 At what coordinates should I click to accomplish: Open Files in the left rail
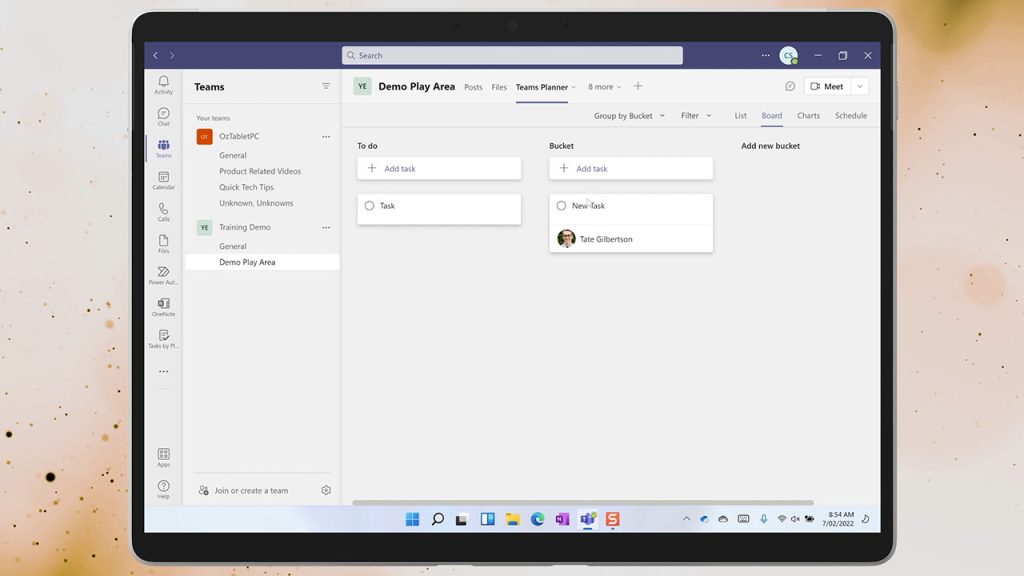click(163, 244)
